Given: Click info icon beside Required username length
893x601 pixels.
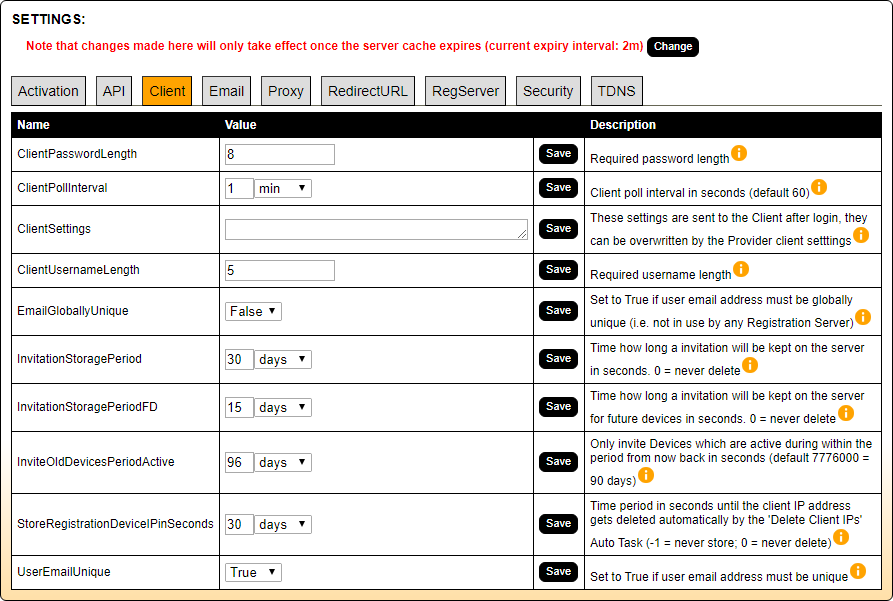Looking at the screenshot, I should 741,269.
